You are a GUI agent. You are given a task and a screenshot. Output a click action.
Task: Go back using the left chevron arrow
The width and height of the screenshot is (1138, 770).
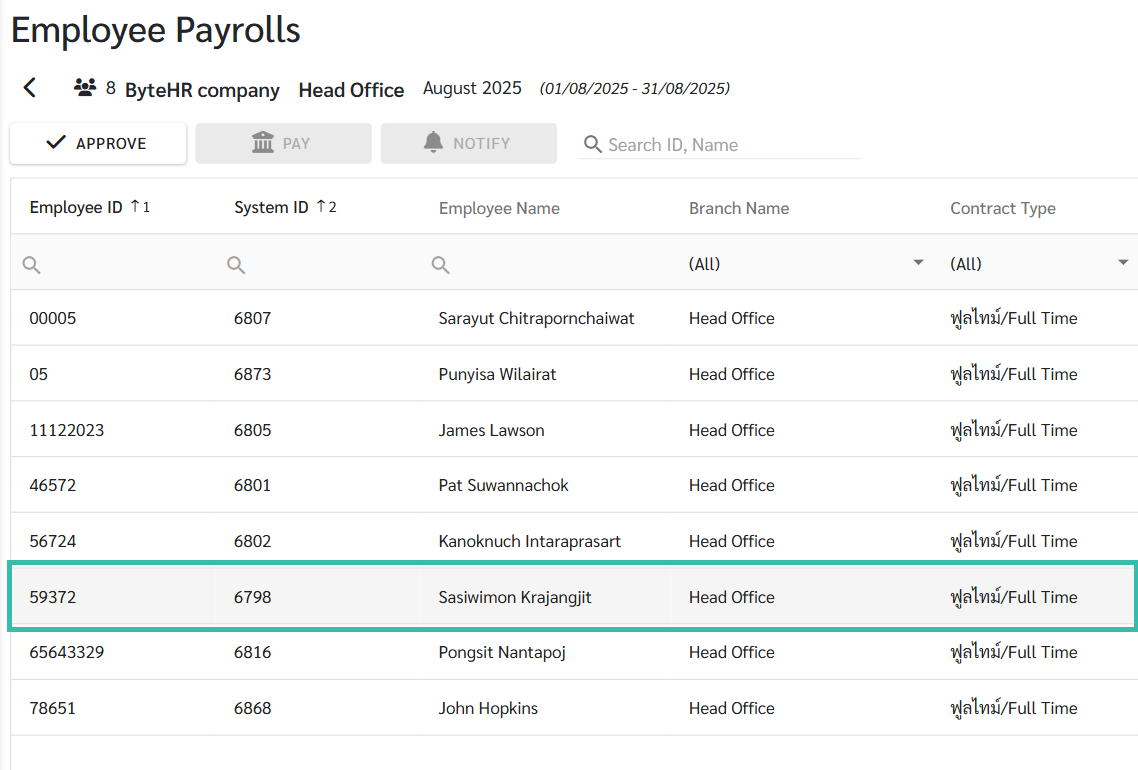tap(30, 88)
